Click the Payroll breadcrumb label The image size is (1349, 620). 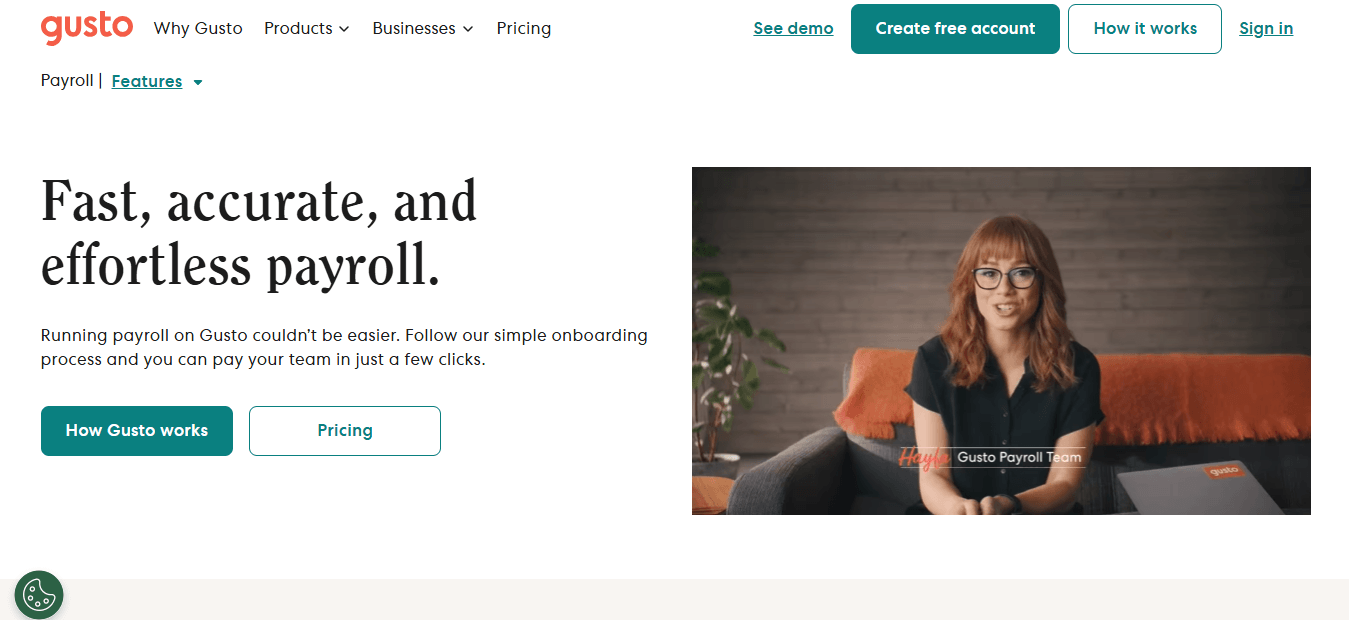tap(67, 80)
